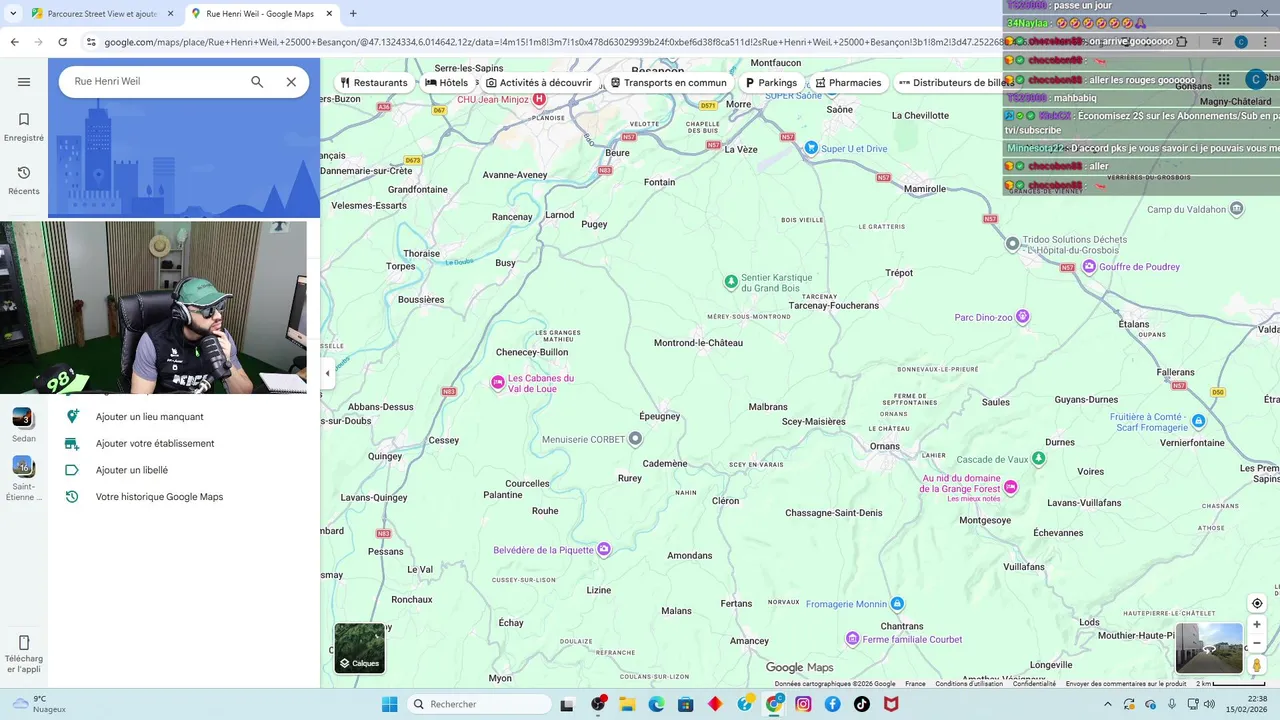Screen dimensions: 1280x720
Task: Open the weather widget showing 9°C
Action: click(38, 704)
